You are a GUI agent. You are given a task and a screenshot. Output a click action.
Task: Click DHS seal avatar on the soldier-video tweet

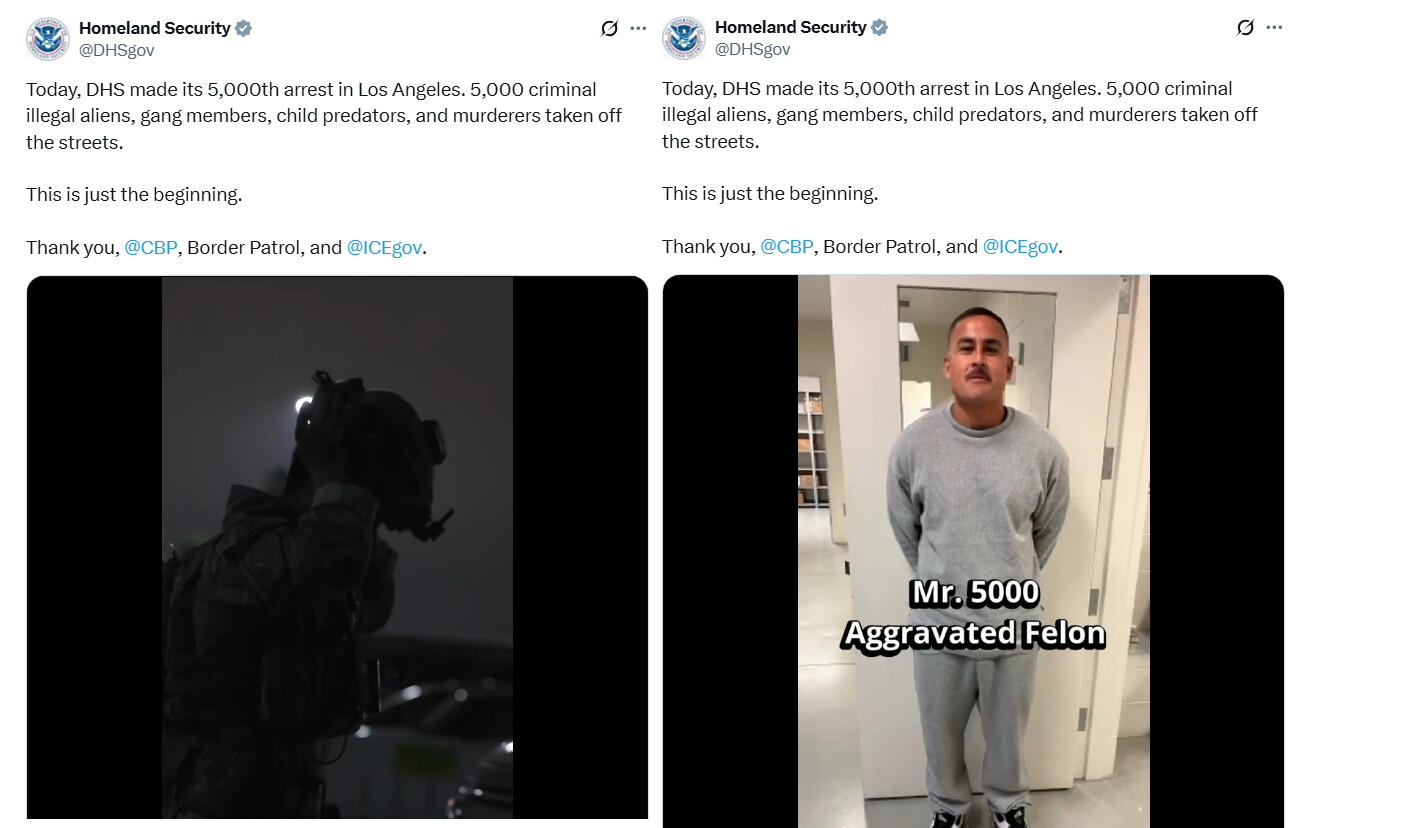coord(48,39)
